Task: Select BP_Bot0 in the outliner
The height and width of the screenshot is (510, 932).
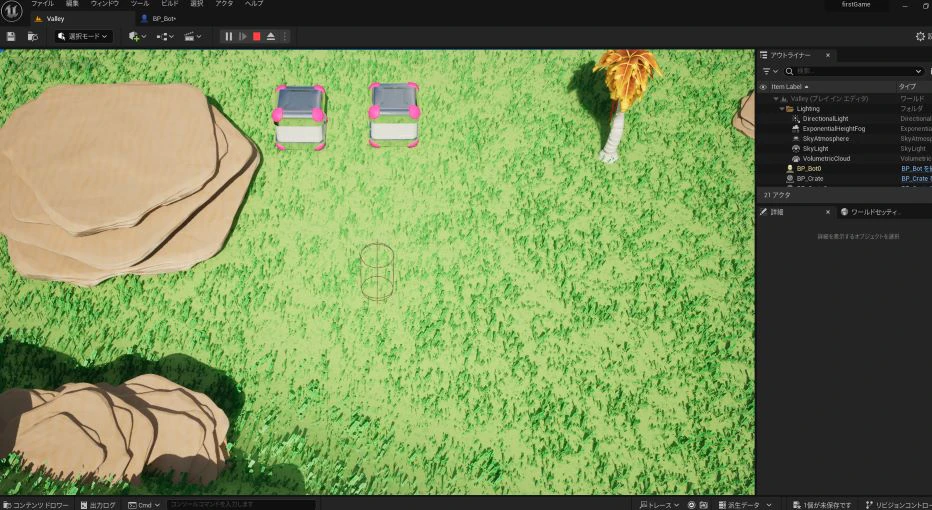Action: point(808,169)
